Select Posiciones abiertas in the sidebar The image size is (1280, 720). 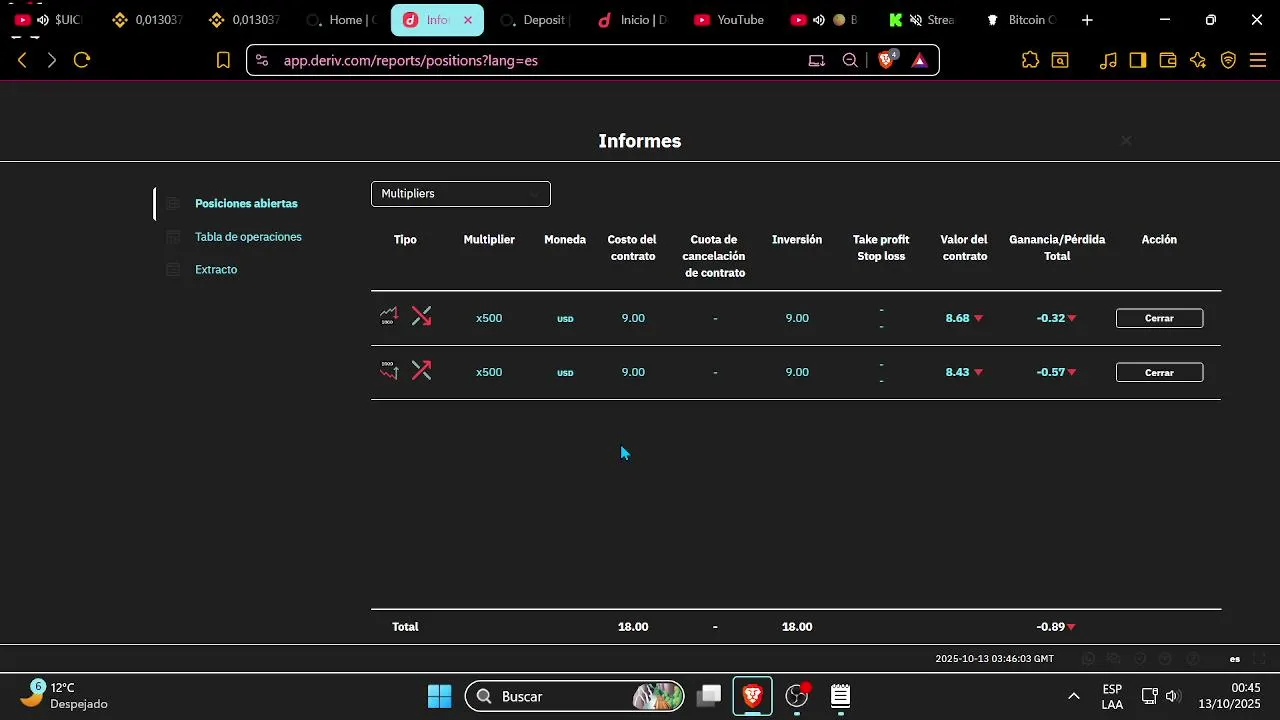coord(246,203)
